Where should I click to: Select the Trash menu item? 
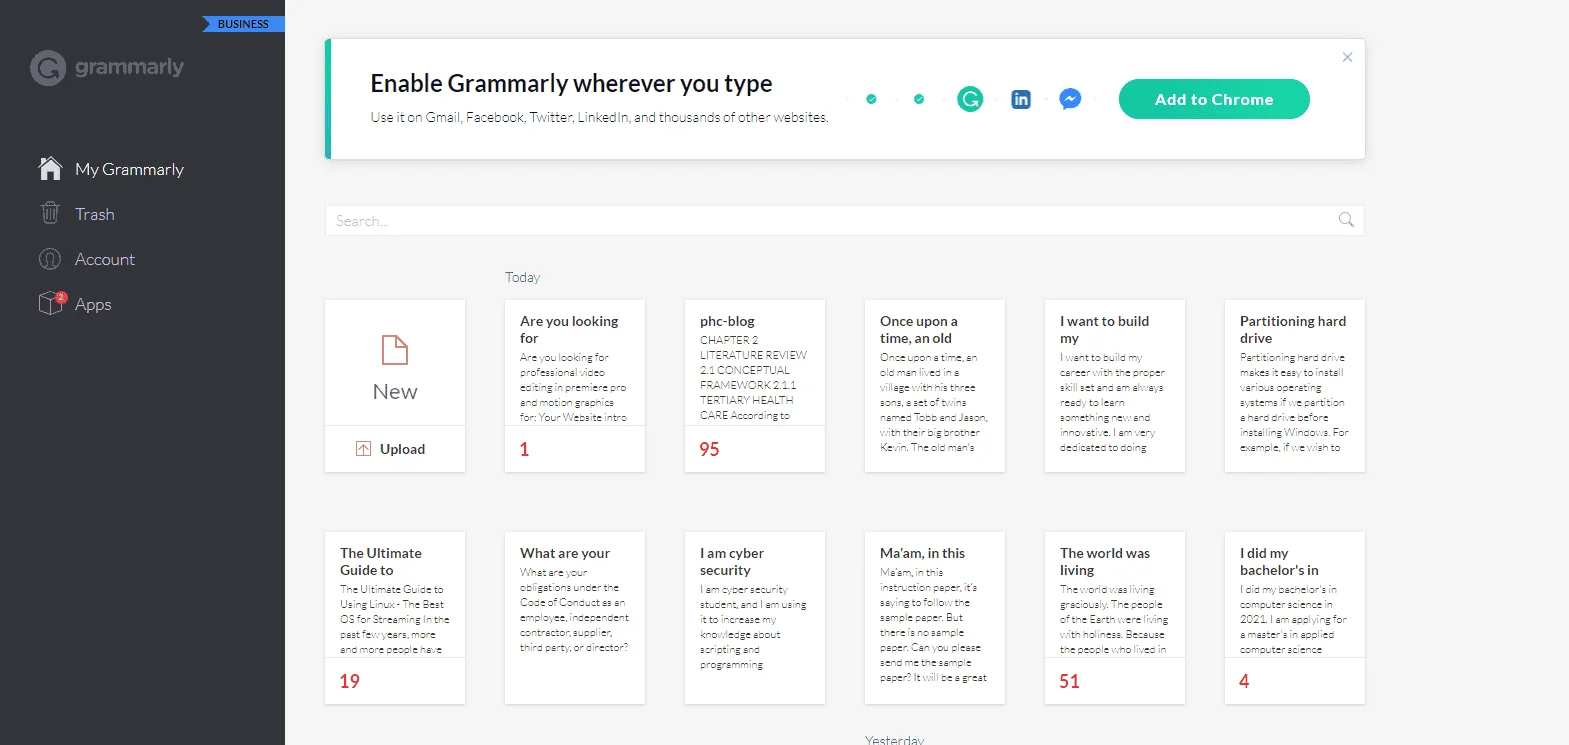(95, 214)
